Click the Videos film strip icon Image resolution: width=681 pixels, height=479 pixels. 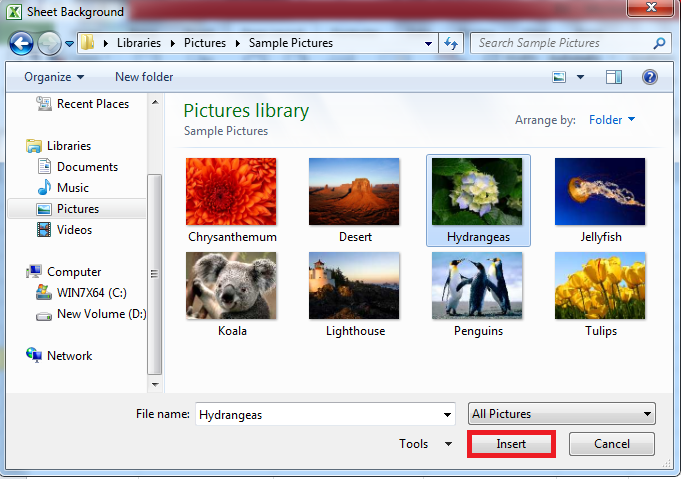coord(44,229)
